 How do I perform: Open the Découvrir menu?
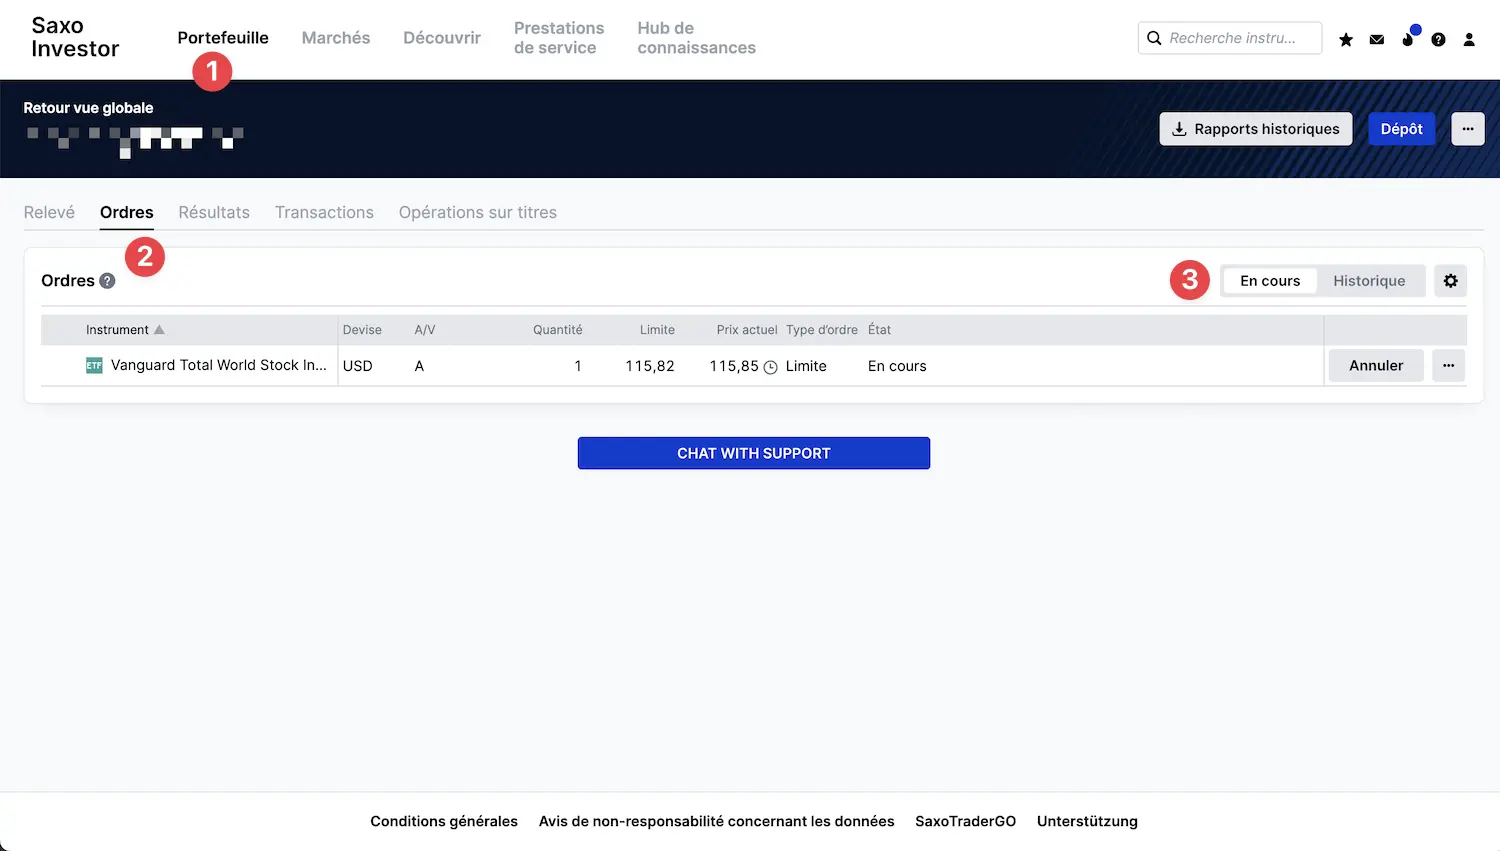tap(442, 38)
